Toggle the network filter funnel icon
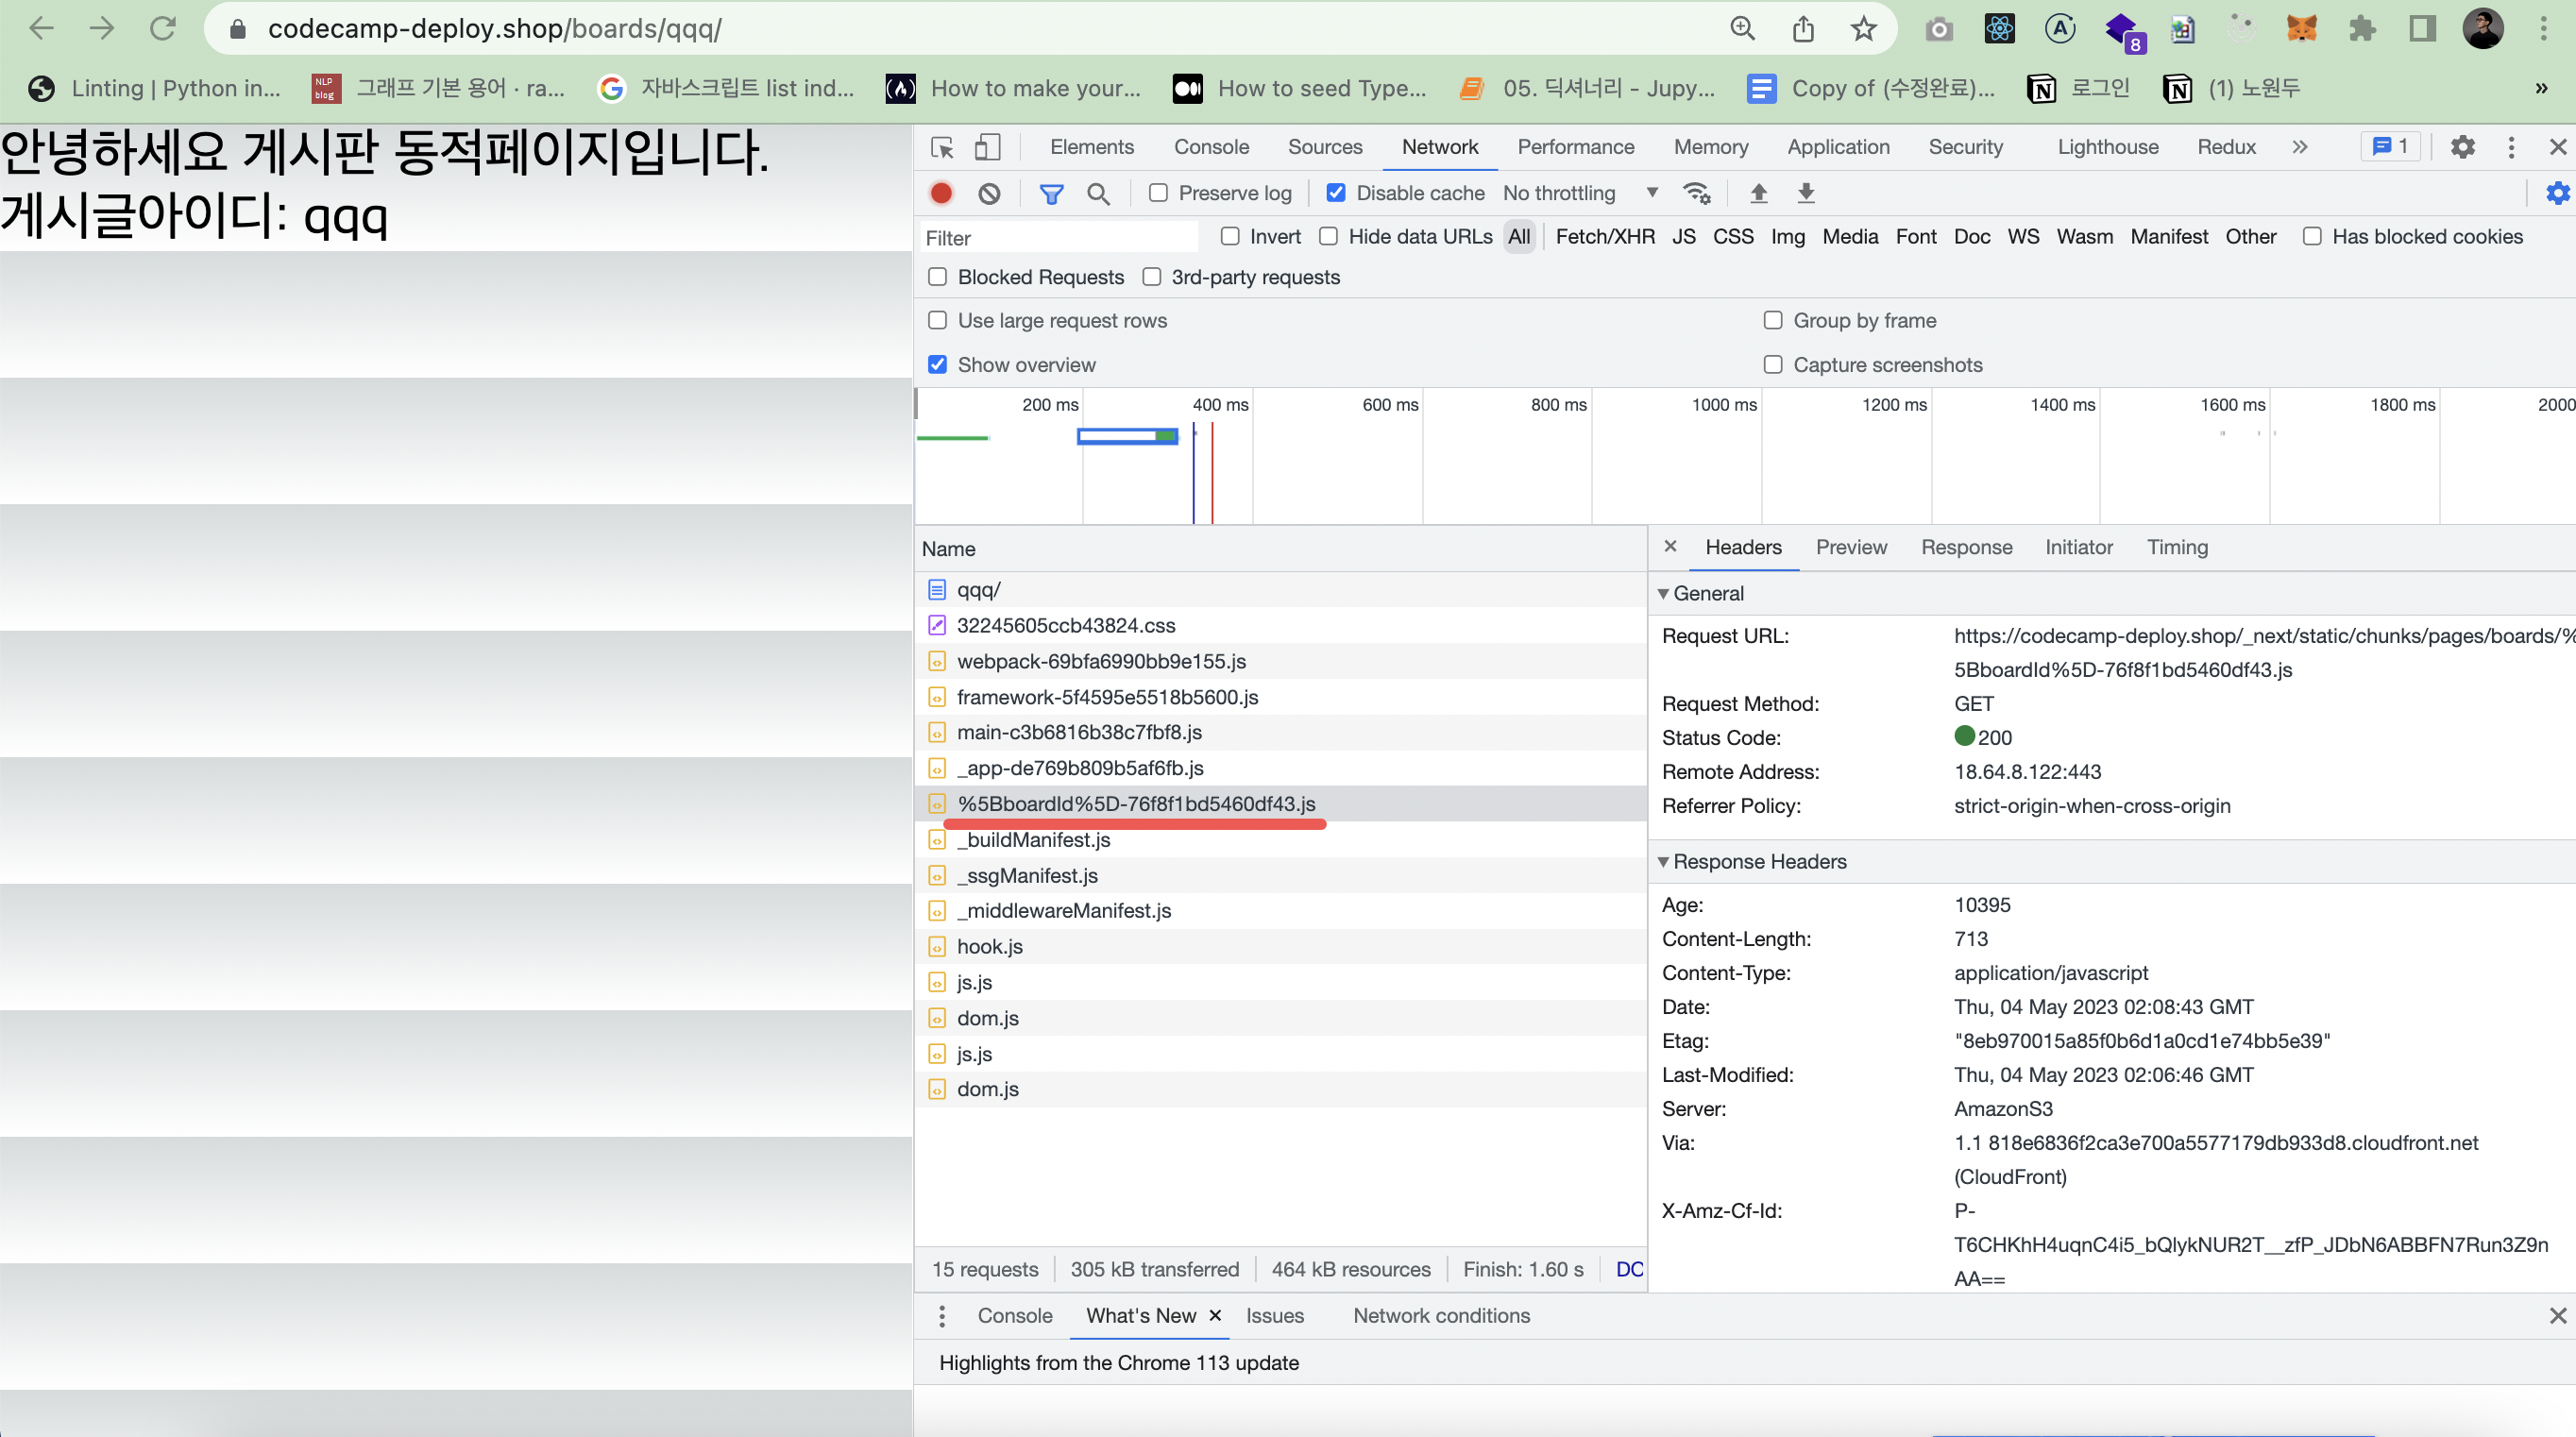 coord(1051,194)
